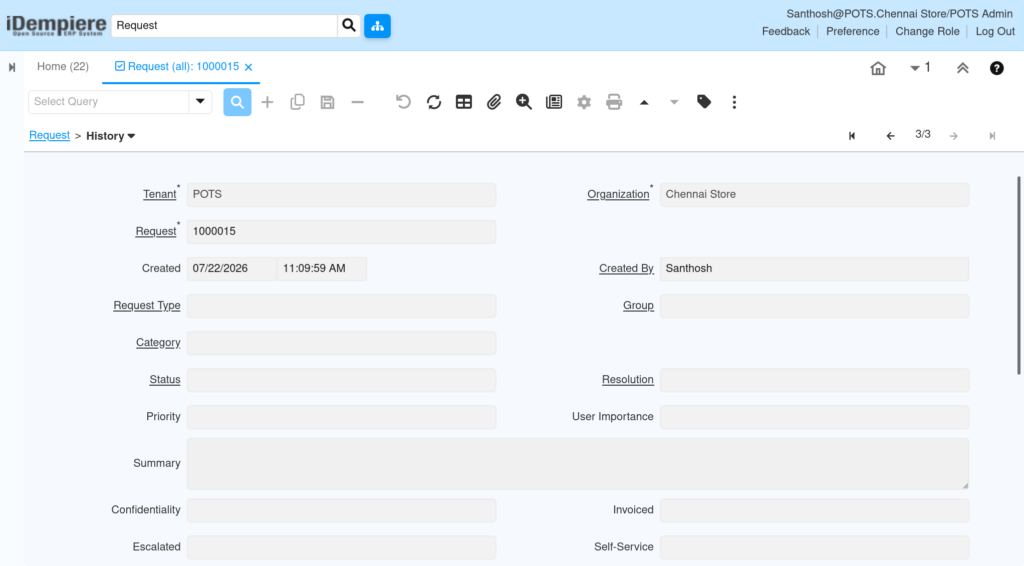Click the Category field label
The width and height of the screenshot is (1024, 566).
point(158,343)
